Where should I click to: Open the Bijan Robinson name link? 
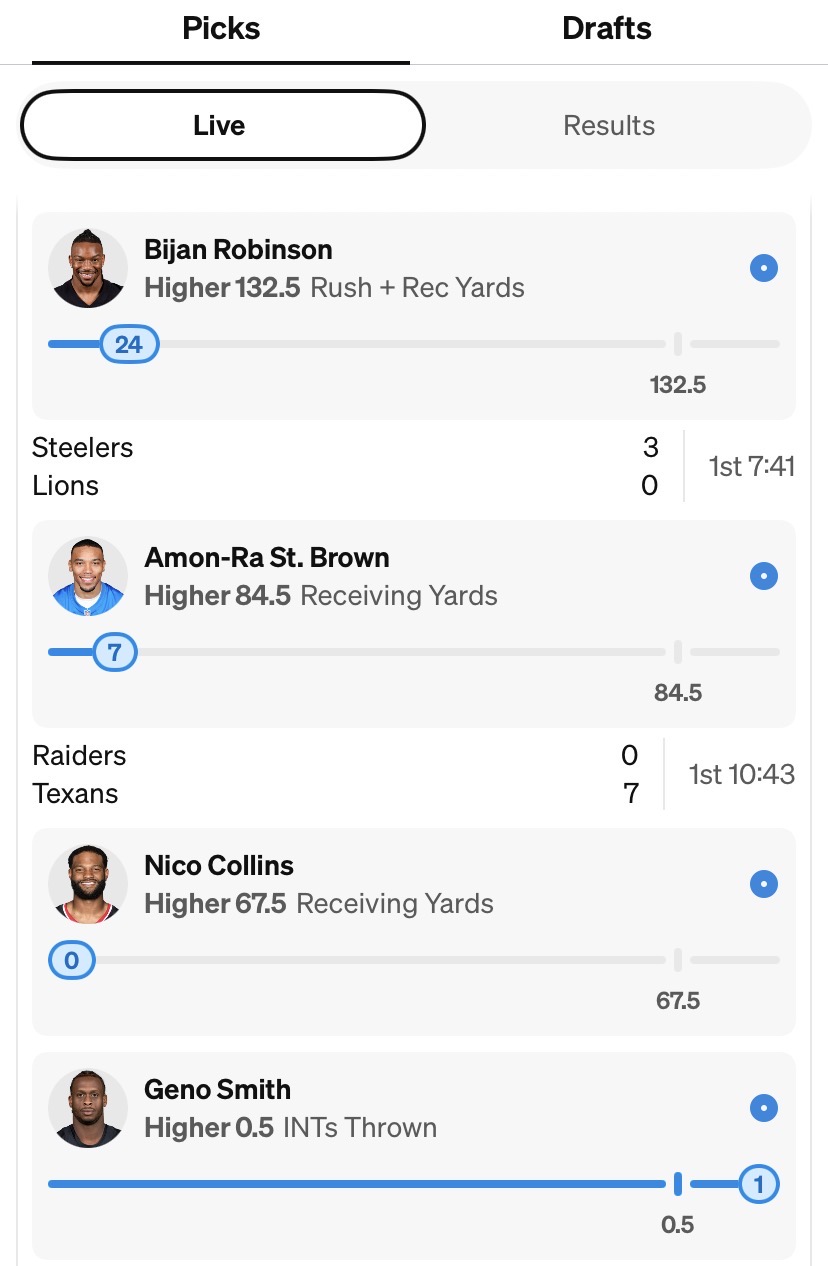point(238,250)
